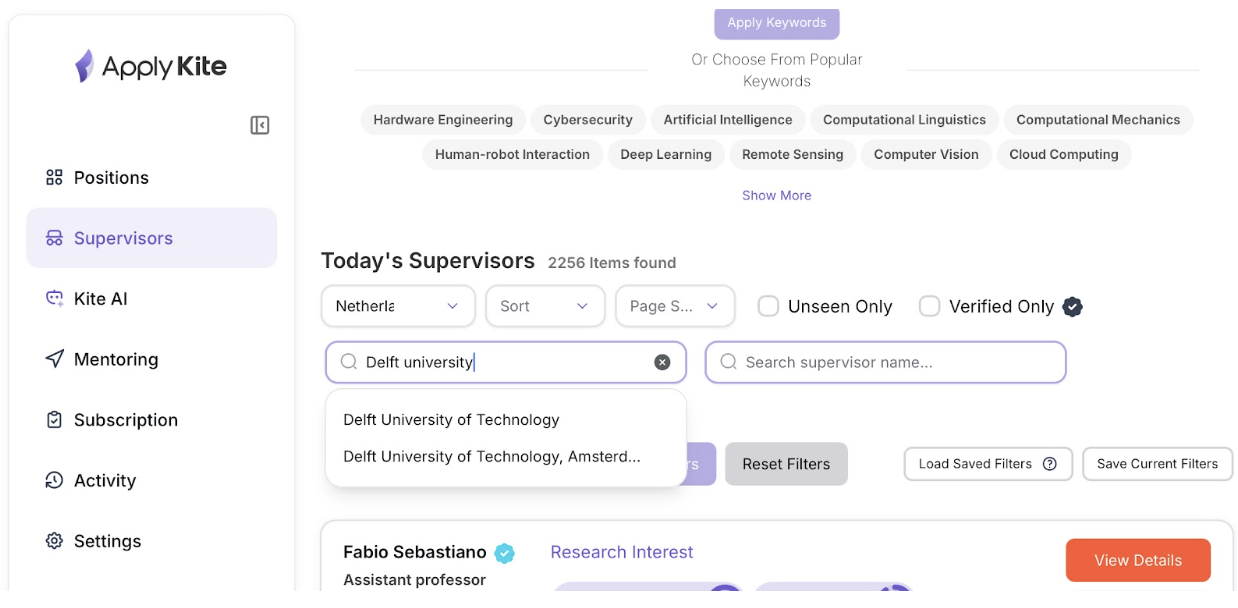Click the Positions grid icon
This screenshot has height=608, width=1238.
click(55, 178)
